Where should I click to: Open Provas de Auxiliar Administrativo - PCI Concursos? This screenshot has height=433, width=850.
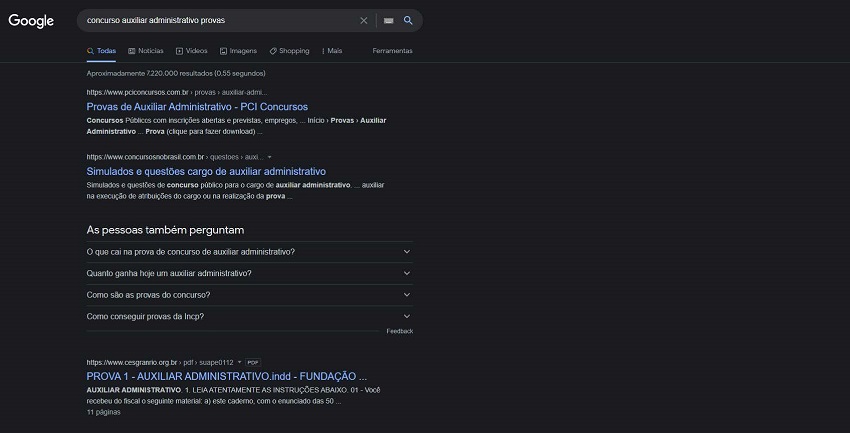pos(197,106)
